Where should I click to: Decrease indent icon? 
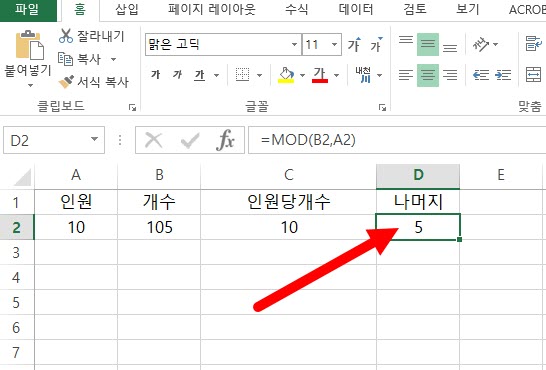(x=481, y=75)
